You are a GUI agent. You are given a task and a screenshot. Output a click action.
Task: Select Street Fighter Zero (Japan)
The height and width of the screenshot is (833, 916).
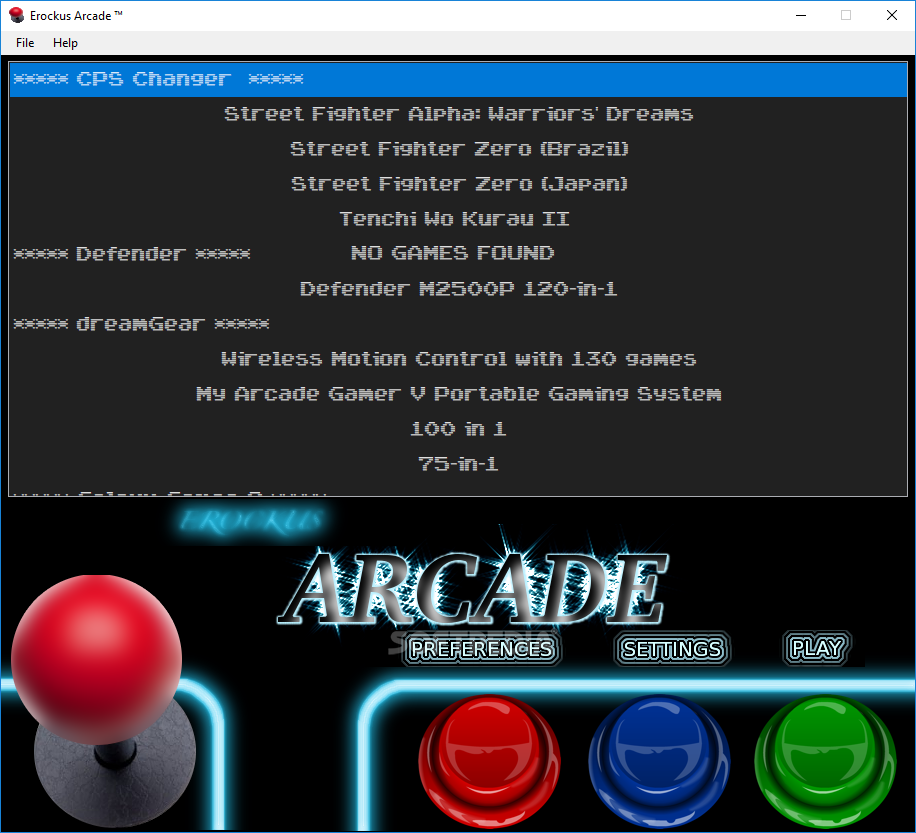[x=458, y=184]
